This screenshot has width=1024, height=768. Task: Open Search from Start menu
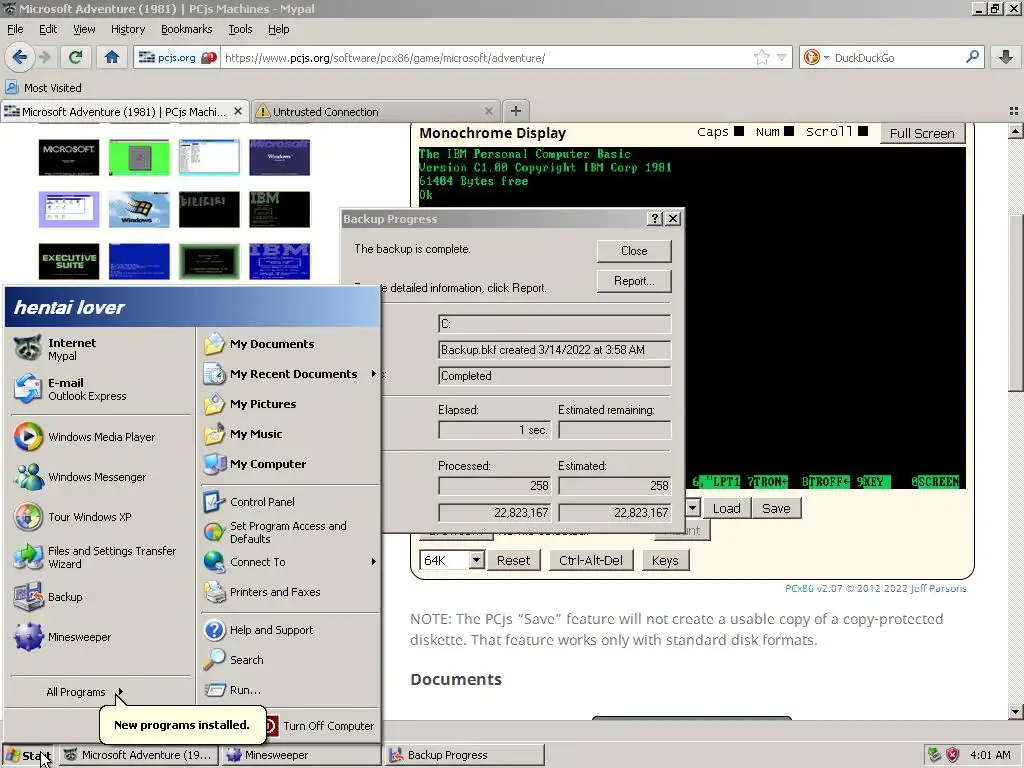click(x=289, y=660)
